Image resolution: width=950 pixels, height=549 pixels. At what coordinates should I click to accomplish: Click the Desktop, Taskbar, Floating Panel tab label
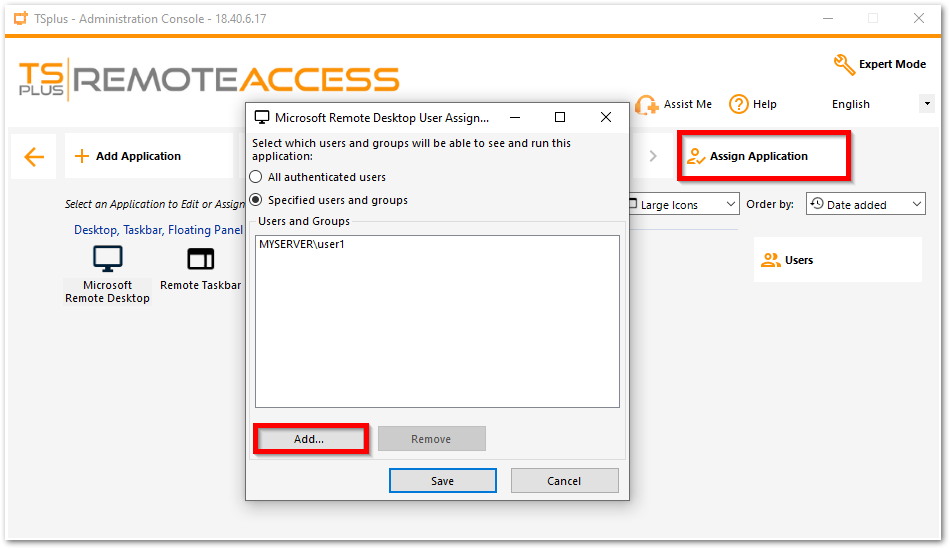(x=158, y=230)
